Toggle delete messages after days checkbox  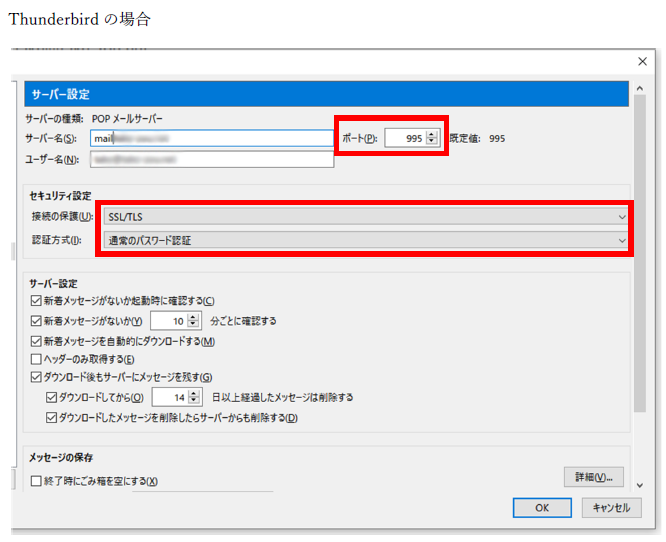pyautogui.click(x=51, y=398)
